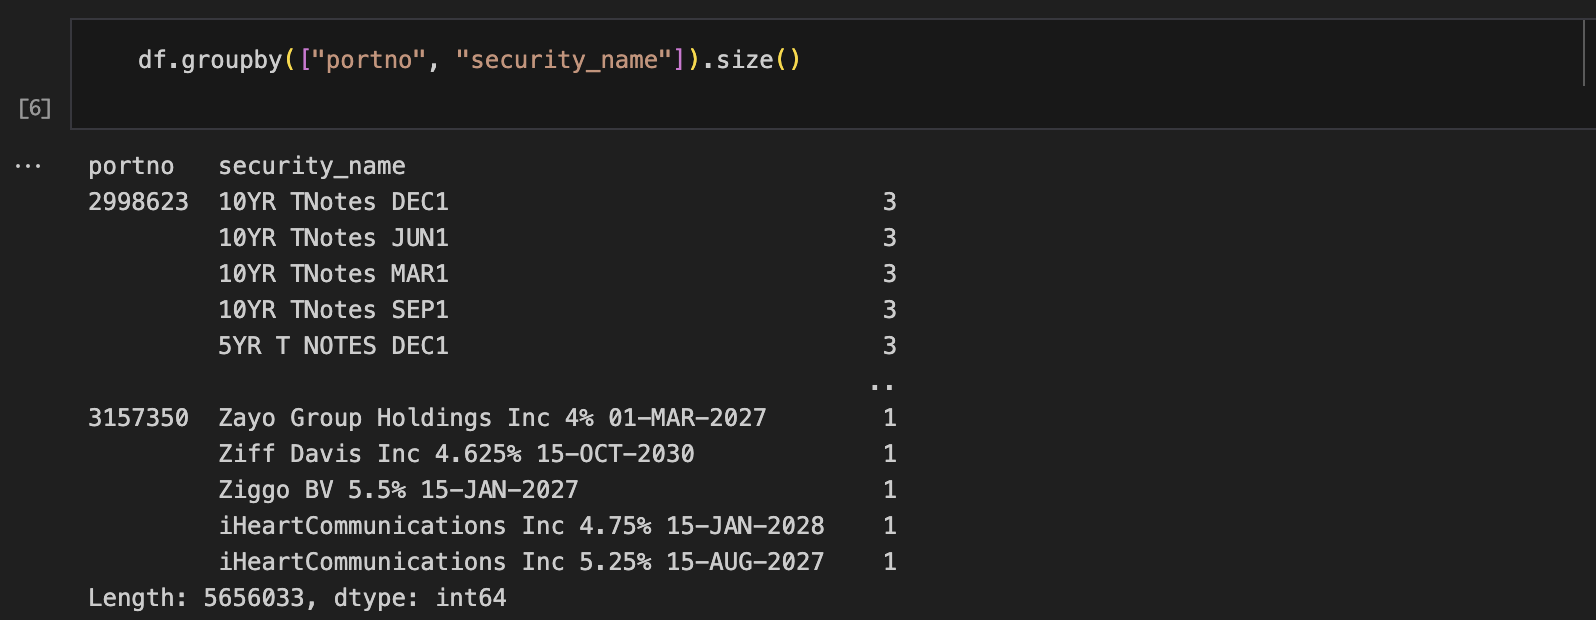Click the truncated rows double-dot indicator
This screenshot has width=1596, height=620.
[x=882, y=385]
